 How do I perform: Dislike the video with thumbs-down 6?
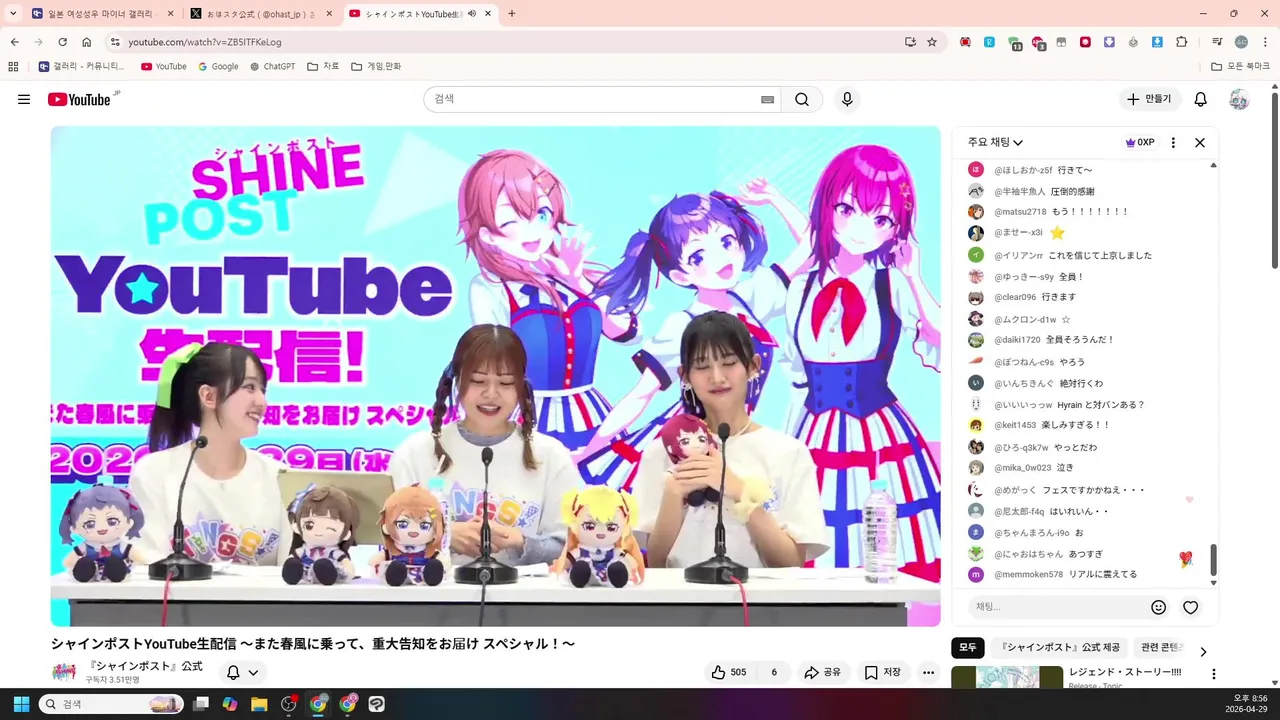click(x=773, y=672)
